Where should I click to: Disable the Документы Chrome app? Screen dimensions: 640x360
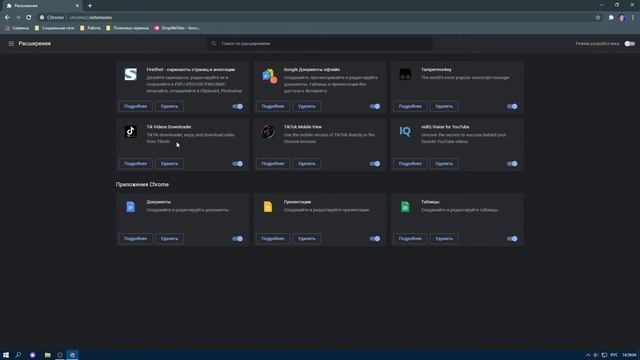point(238,239)
